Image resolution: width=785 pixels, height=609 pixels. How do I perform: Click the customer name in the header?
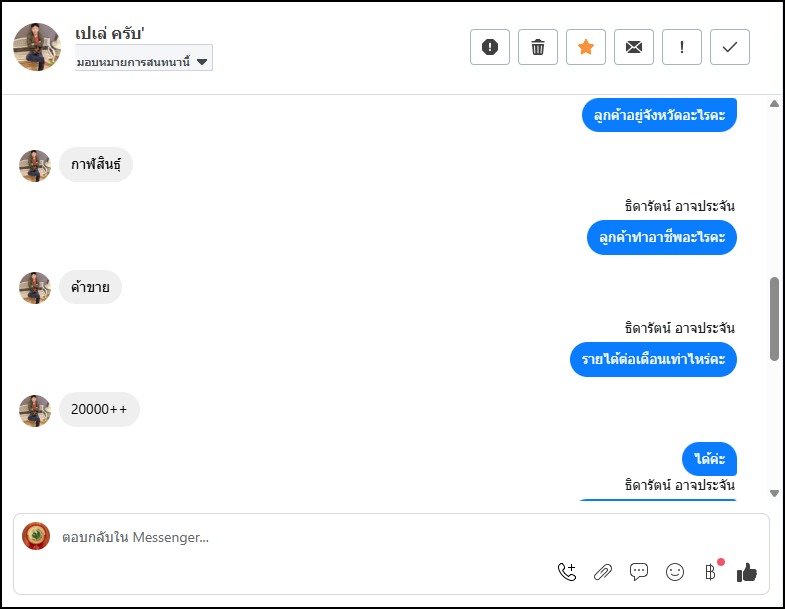coord(110,34)
